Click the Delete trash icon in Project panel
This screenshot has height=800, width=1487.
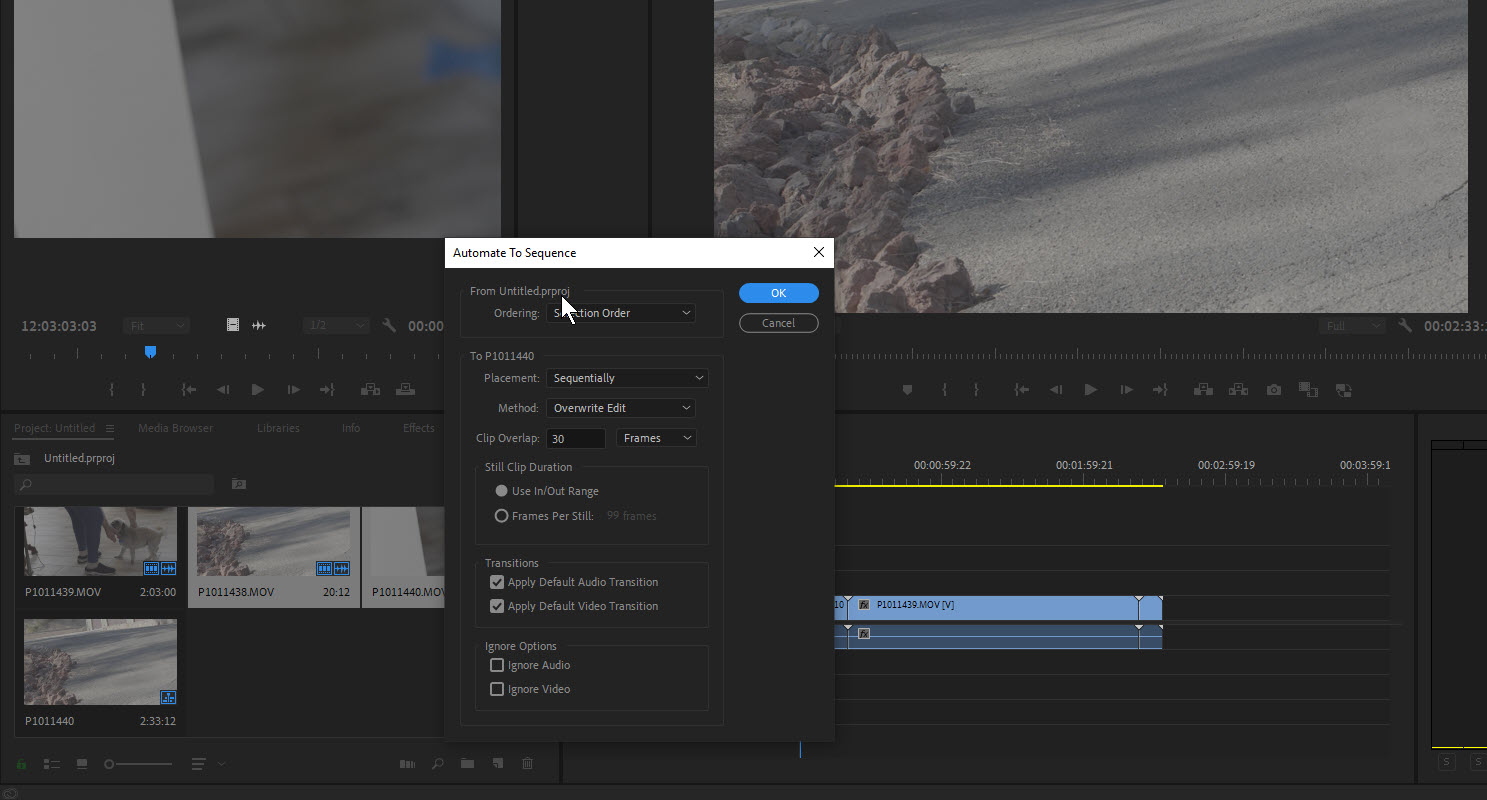click(x=527, y=764)
